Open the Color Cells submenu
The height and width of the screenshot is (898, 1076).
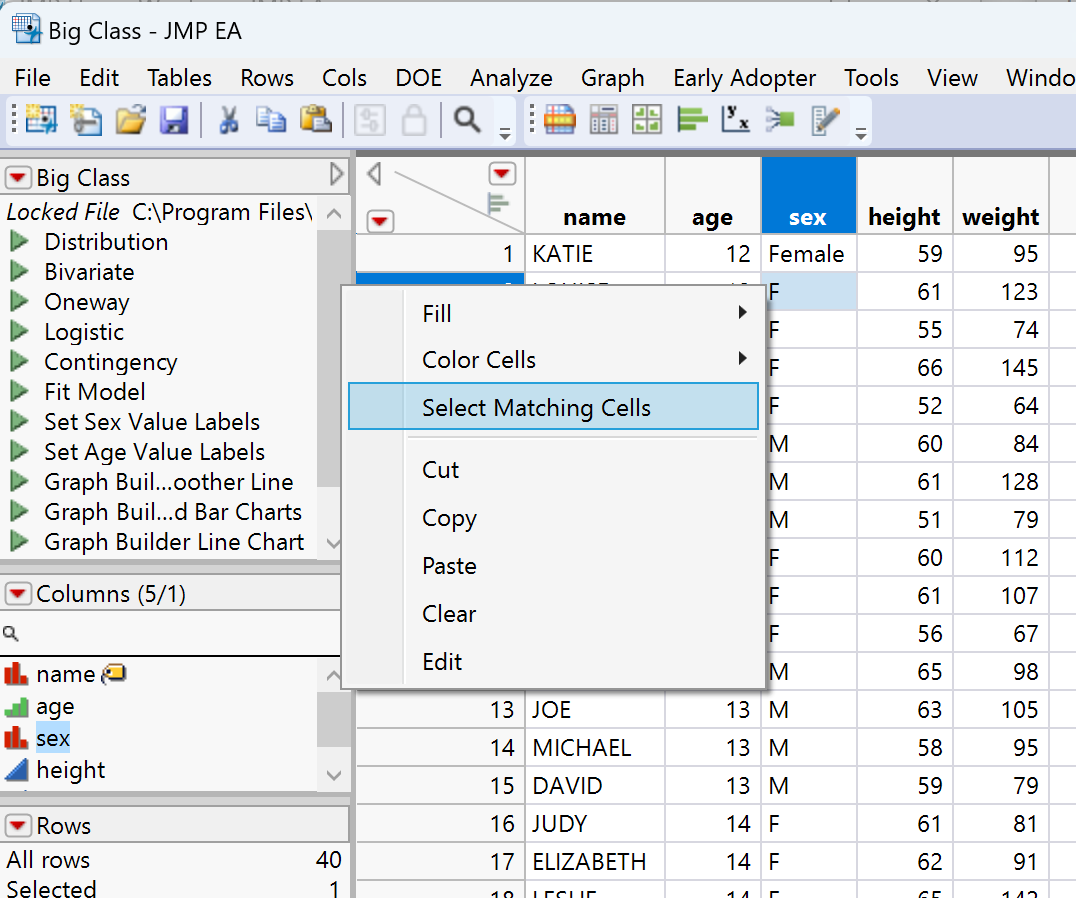pyautogui.click(x=479, y=360)
